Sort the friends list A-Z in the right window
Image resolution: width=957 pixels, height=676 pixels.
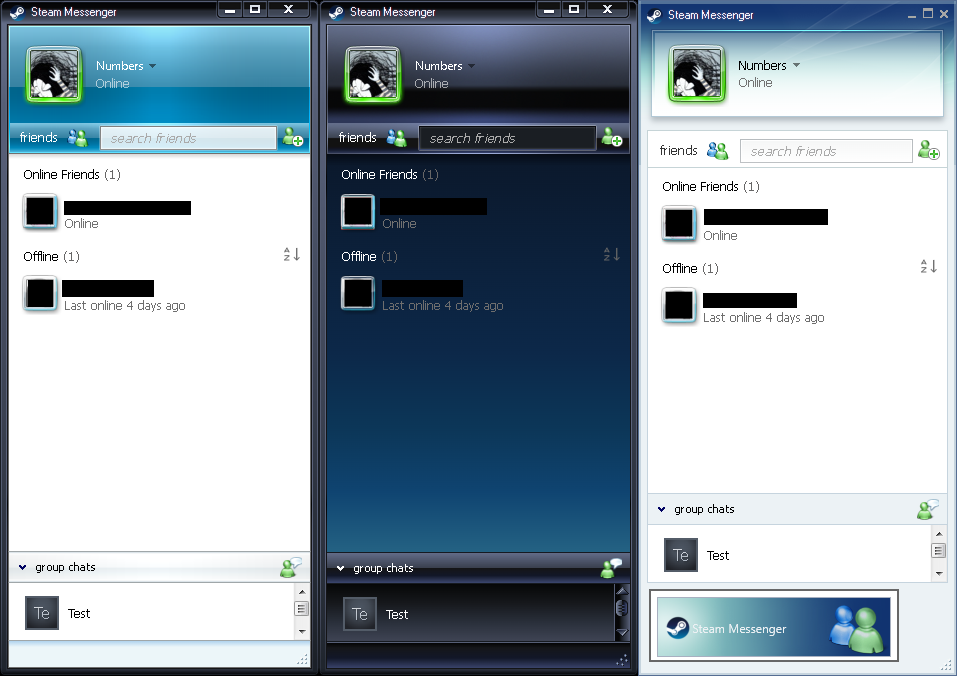929,266
